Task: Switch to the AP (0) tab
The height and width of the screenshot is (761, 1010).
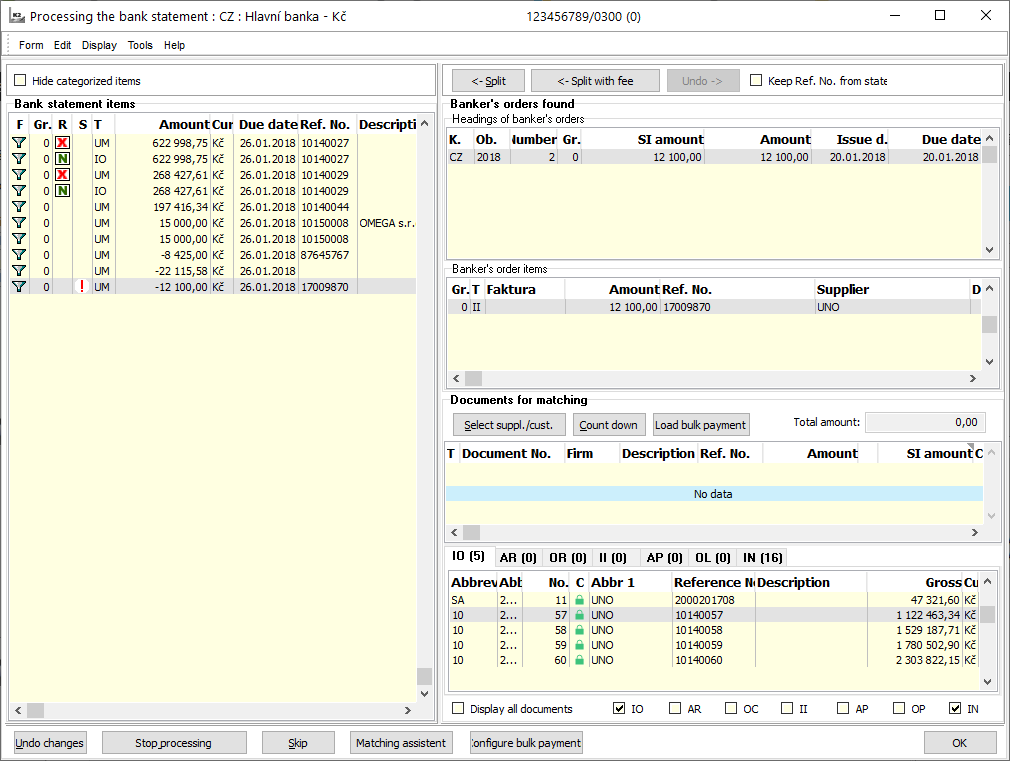Action: (x=664, y=557)
